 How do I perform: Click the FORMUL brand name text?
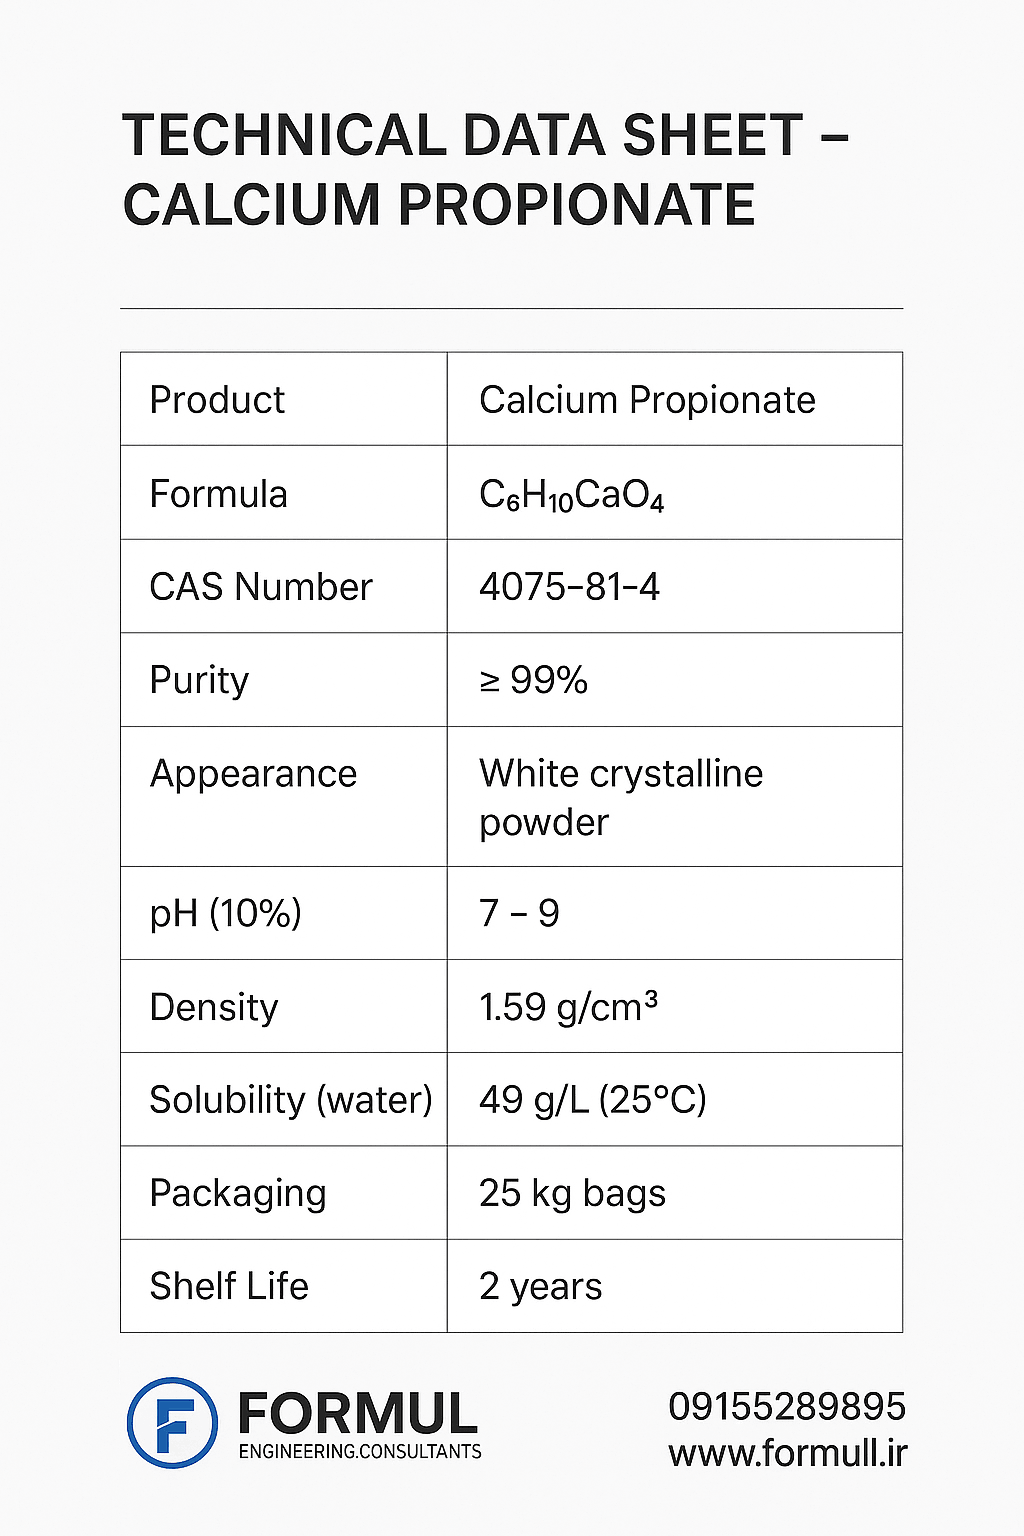[358, 1413]
